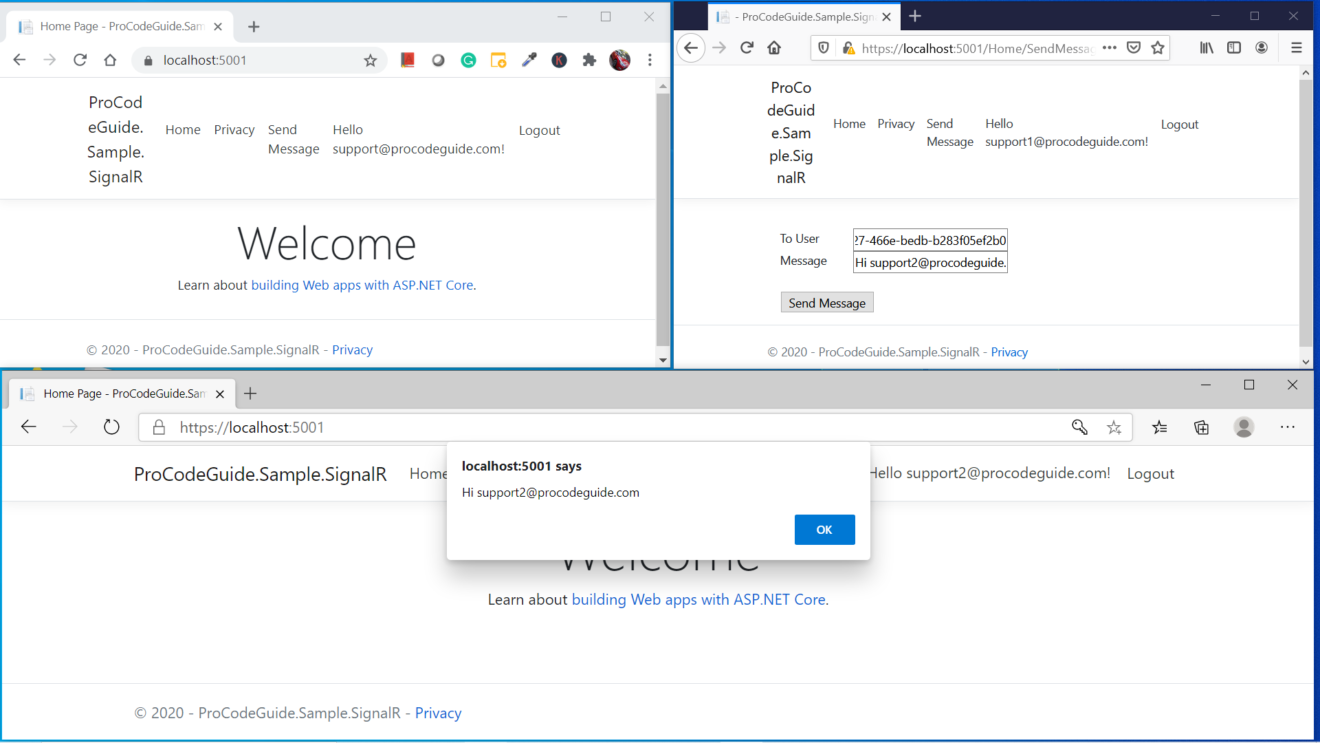Open Firefox page actions ellipsis menu
This screenshot has height=743, width=1320.
coord(1110,47)
